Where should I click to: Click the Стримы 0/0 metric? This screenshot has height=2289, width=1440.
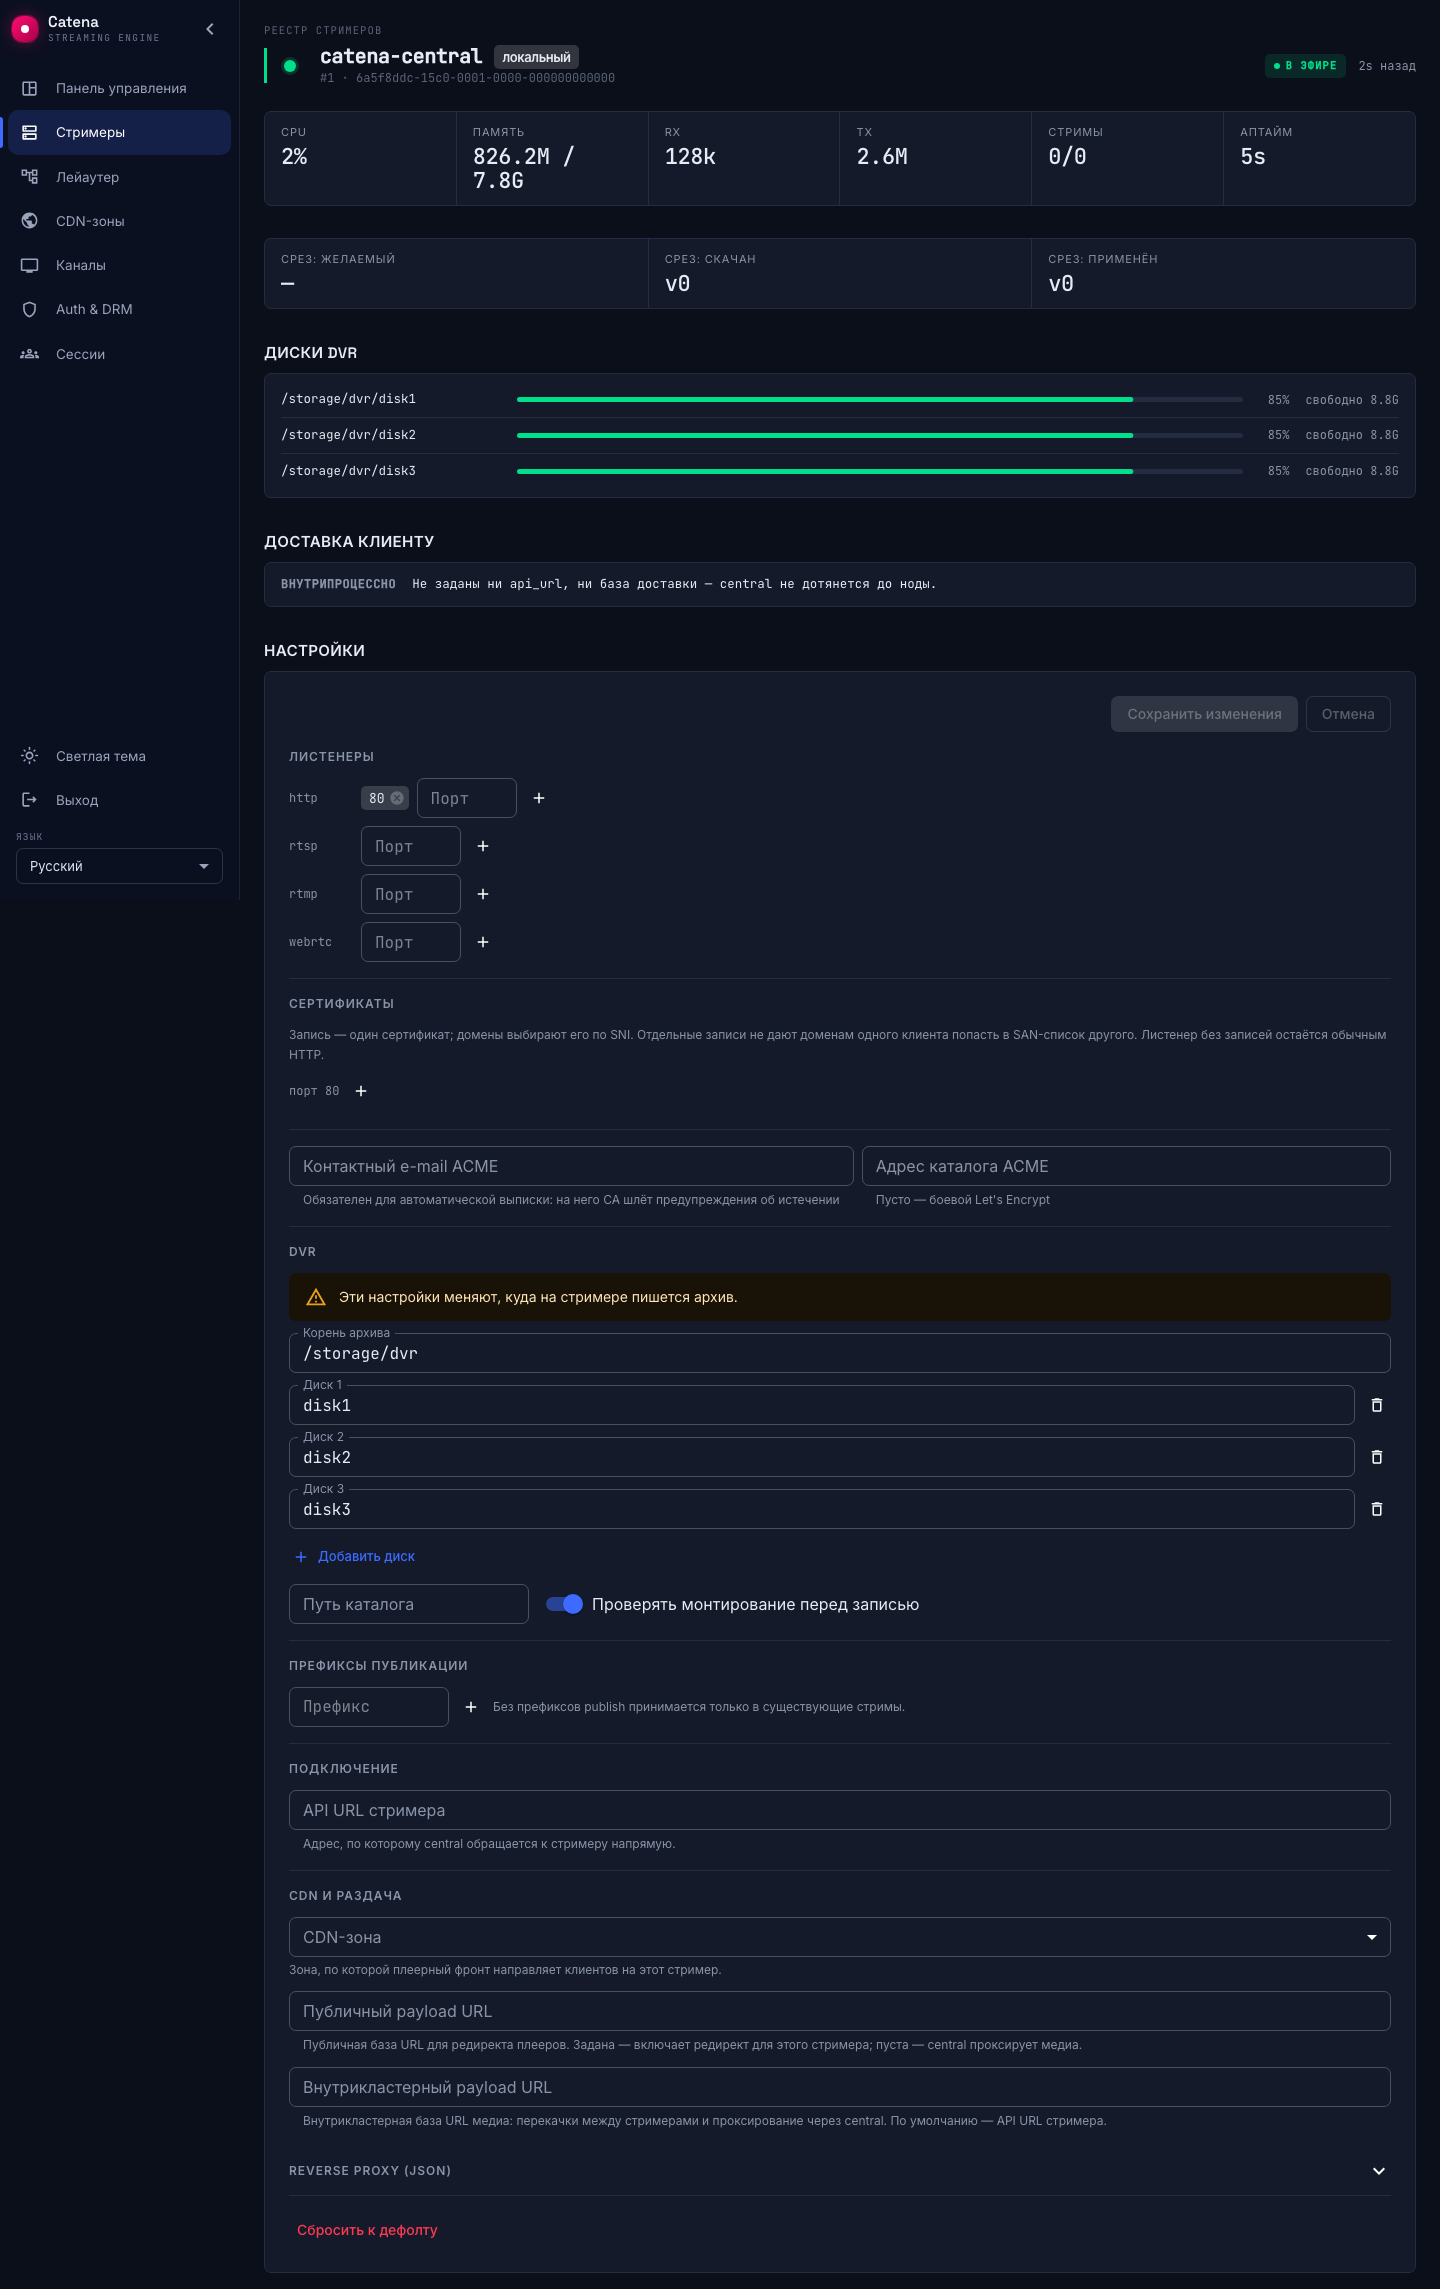(x=1127, y=158)
